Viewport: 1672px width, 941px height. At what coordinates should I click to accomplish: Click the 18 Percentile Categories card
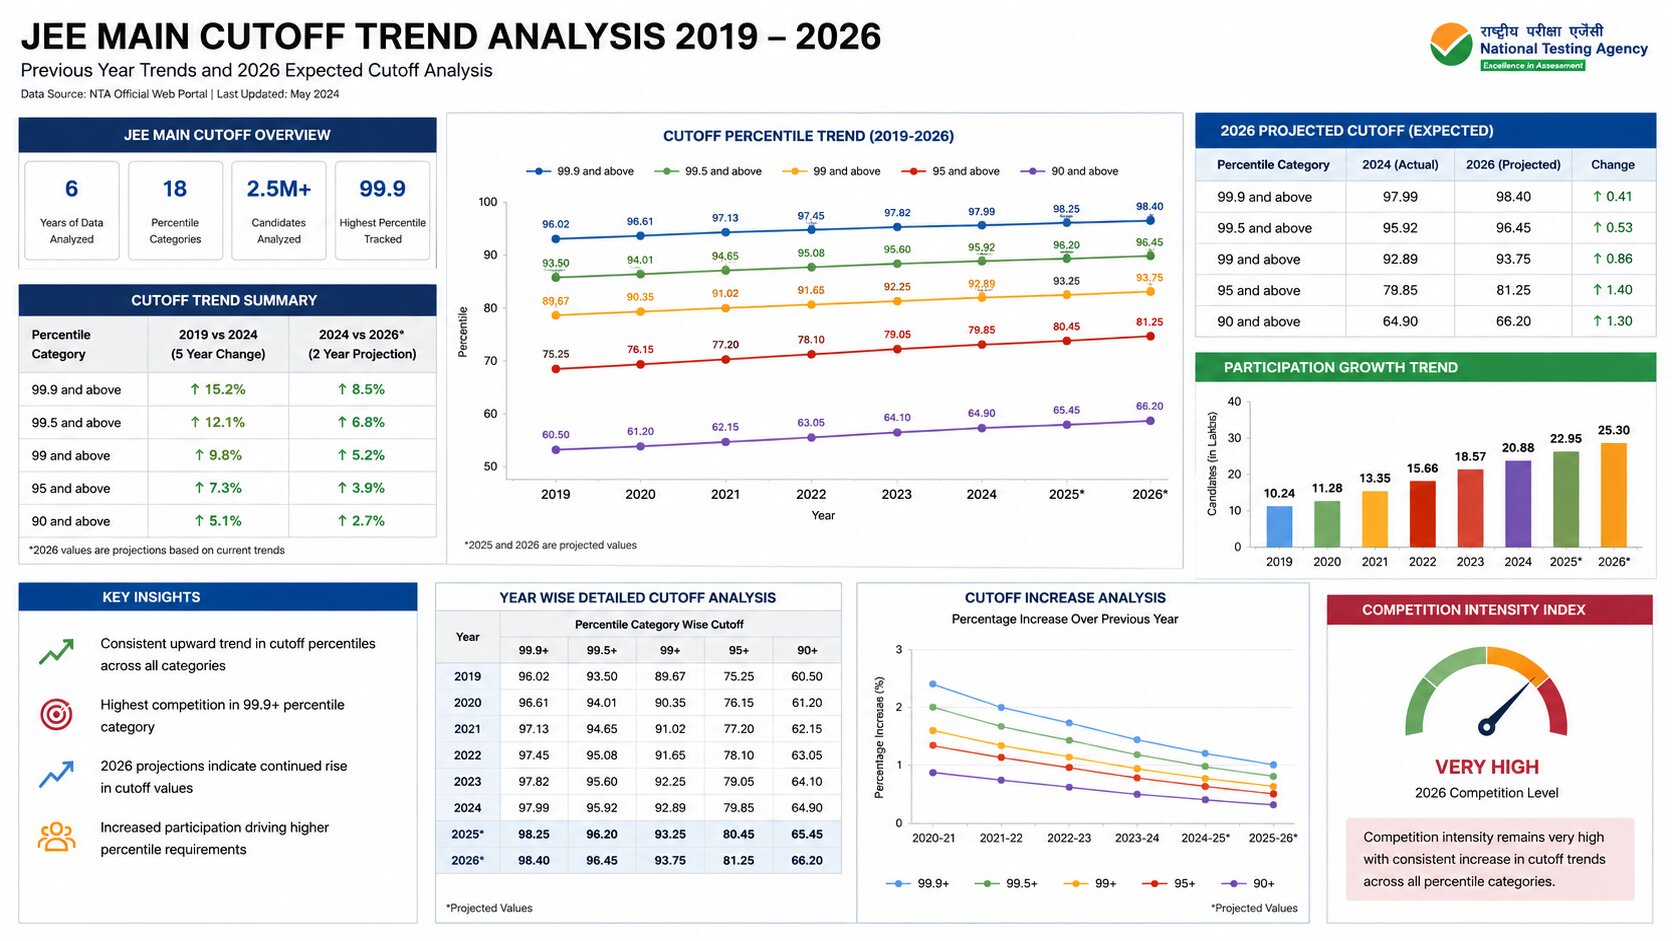[175, 210]
